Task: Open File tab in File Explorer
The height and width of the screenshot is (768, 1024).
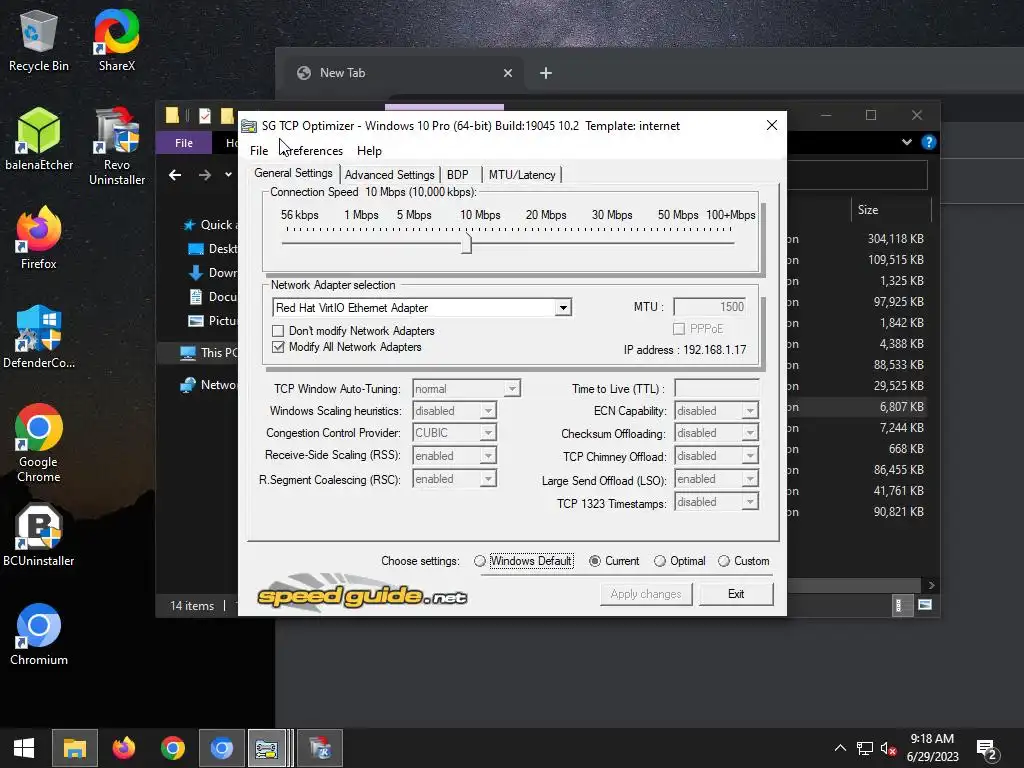Action: point(184,142)
